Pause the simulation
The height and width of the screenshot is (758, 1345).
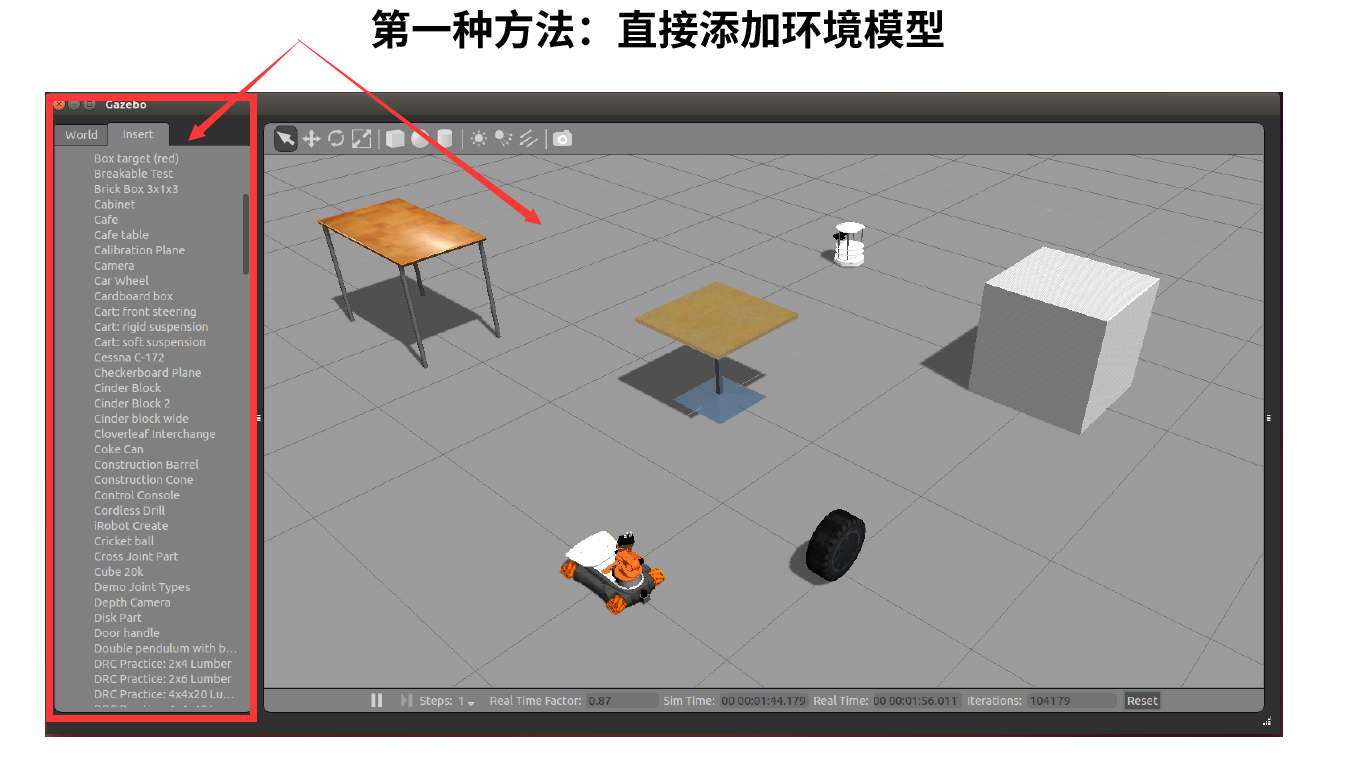point(377,700)
